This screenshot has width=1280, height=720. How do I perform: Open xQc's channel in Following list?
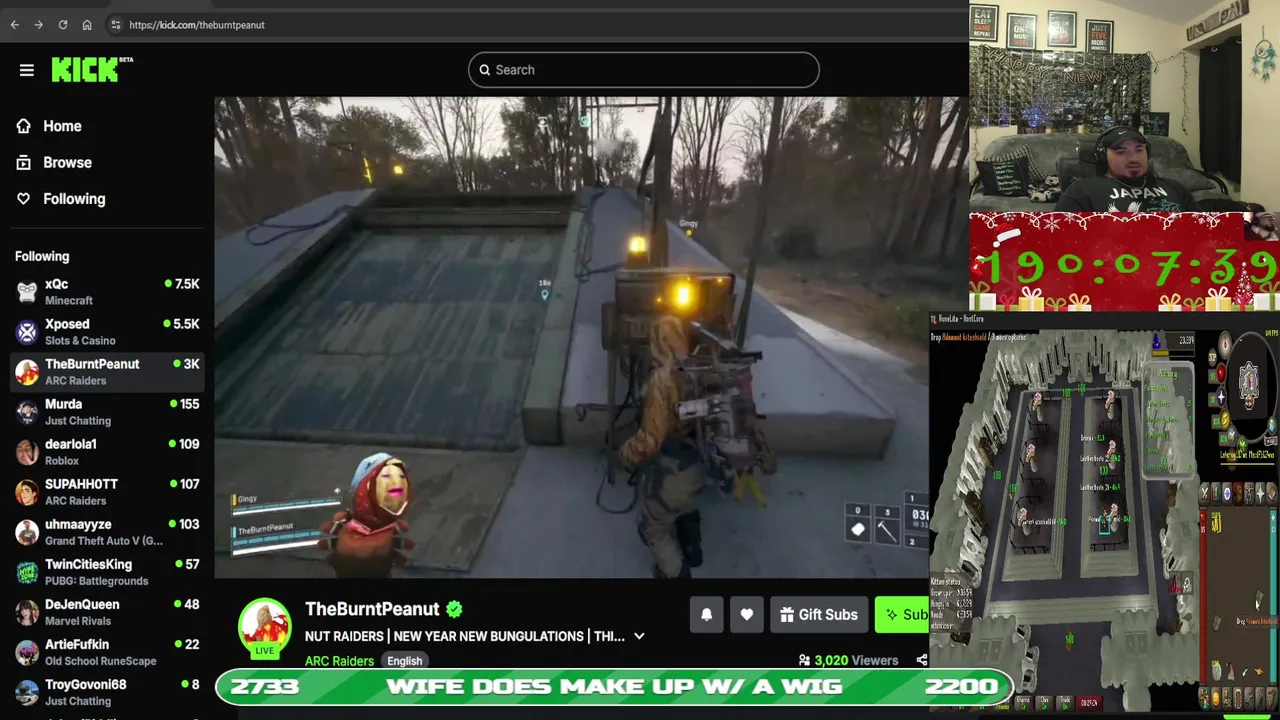coord(106,292)
